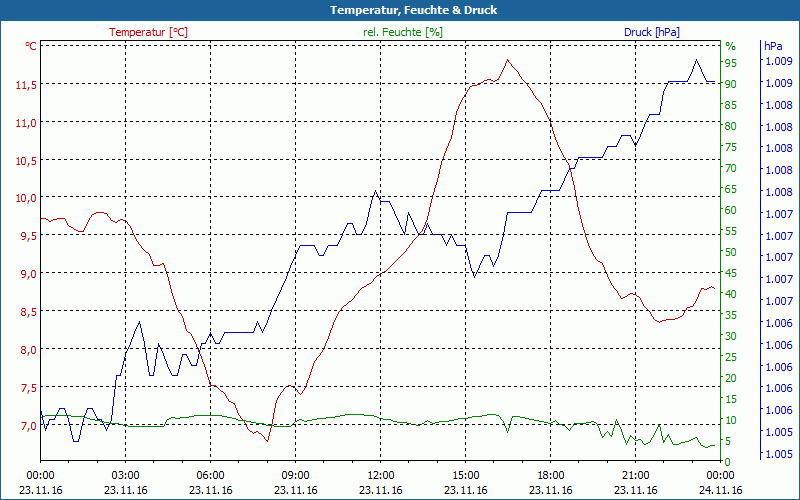This screenshot has height=500, width=800.
Task: Click the green 10 humidity axis tick
Action: (731, 420)
